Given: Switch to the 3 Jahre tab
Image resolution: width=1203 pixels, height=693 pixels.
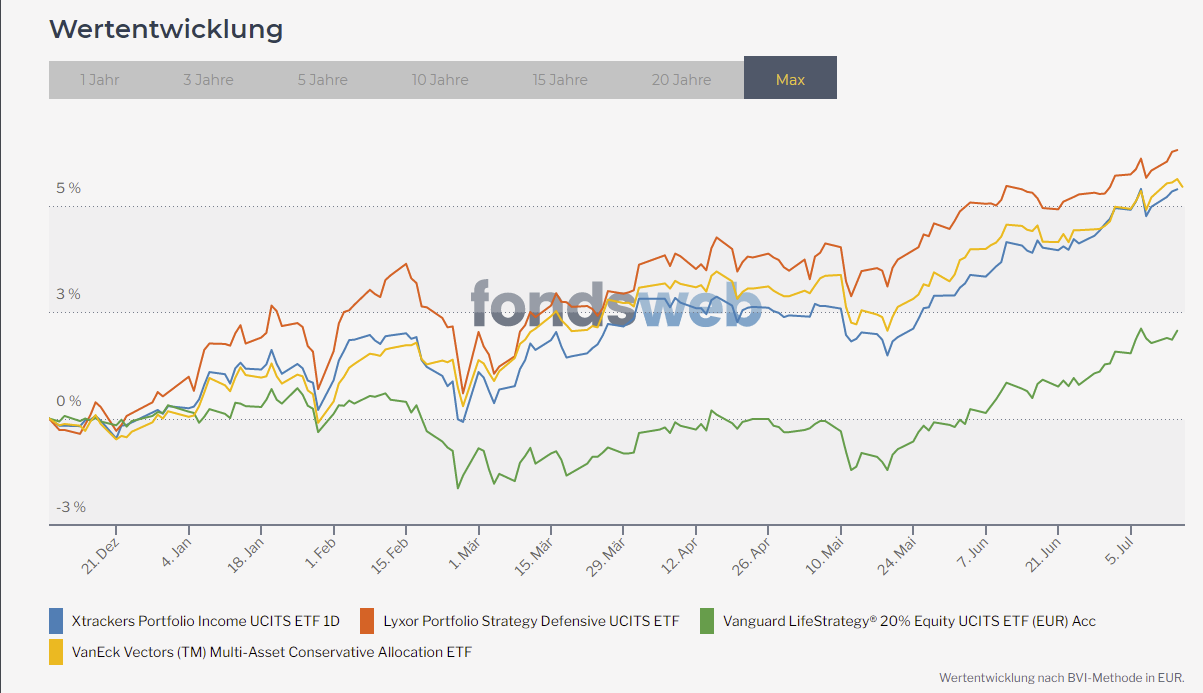Looking at the screenshot, I should [x=208, y=79].
